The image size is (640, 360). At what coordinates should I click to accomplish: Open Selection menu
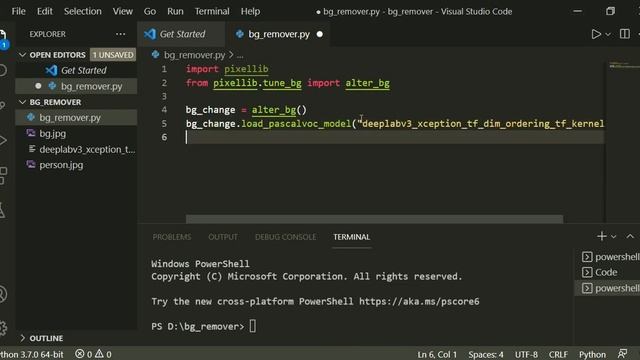tap(82, 11)
